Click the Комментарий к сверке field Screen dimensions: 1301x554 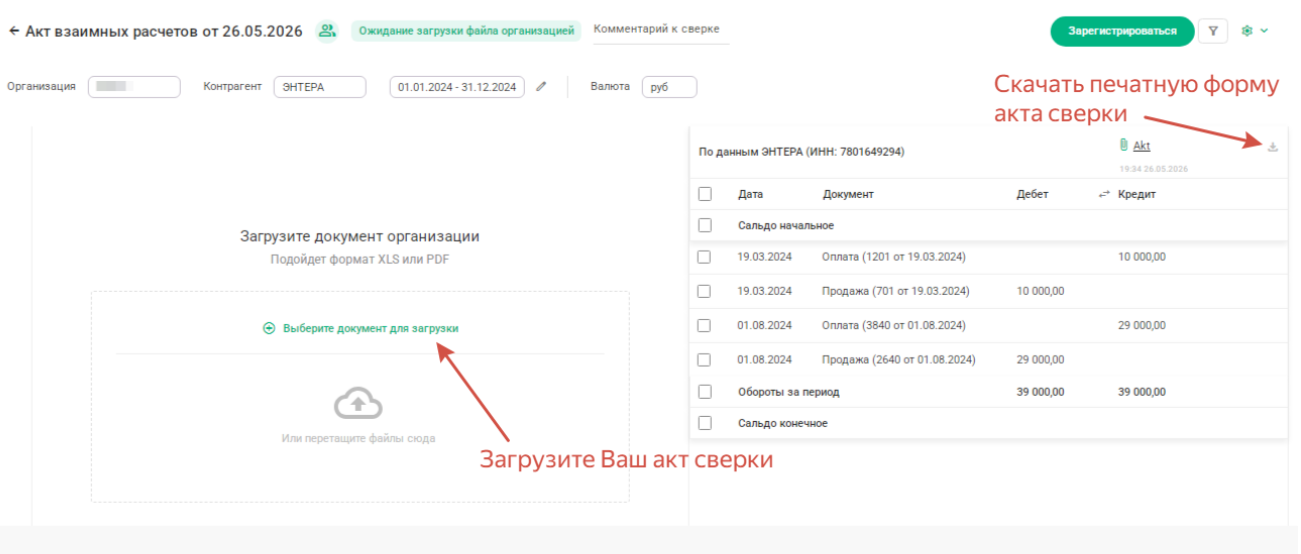coord(661,30)
